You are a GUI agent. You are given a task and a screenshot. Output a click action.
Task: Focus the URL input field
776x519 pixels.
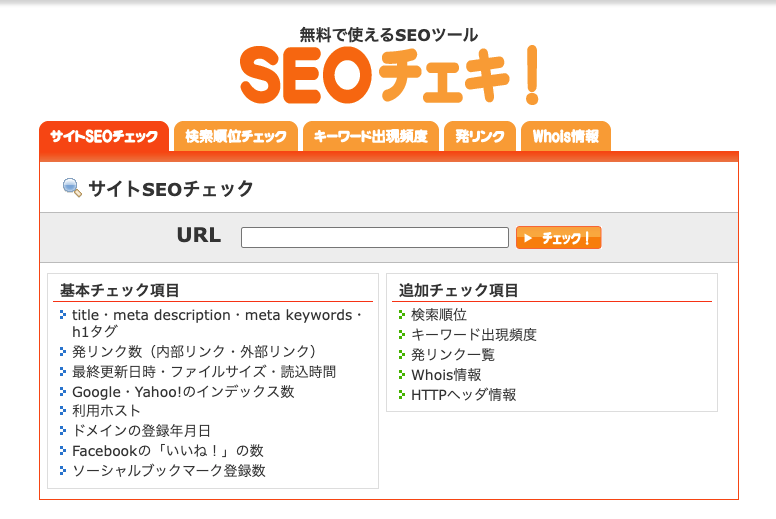tap(375, 238)
